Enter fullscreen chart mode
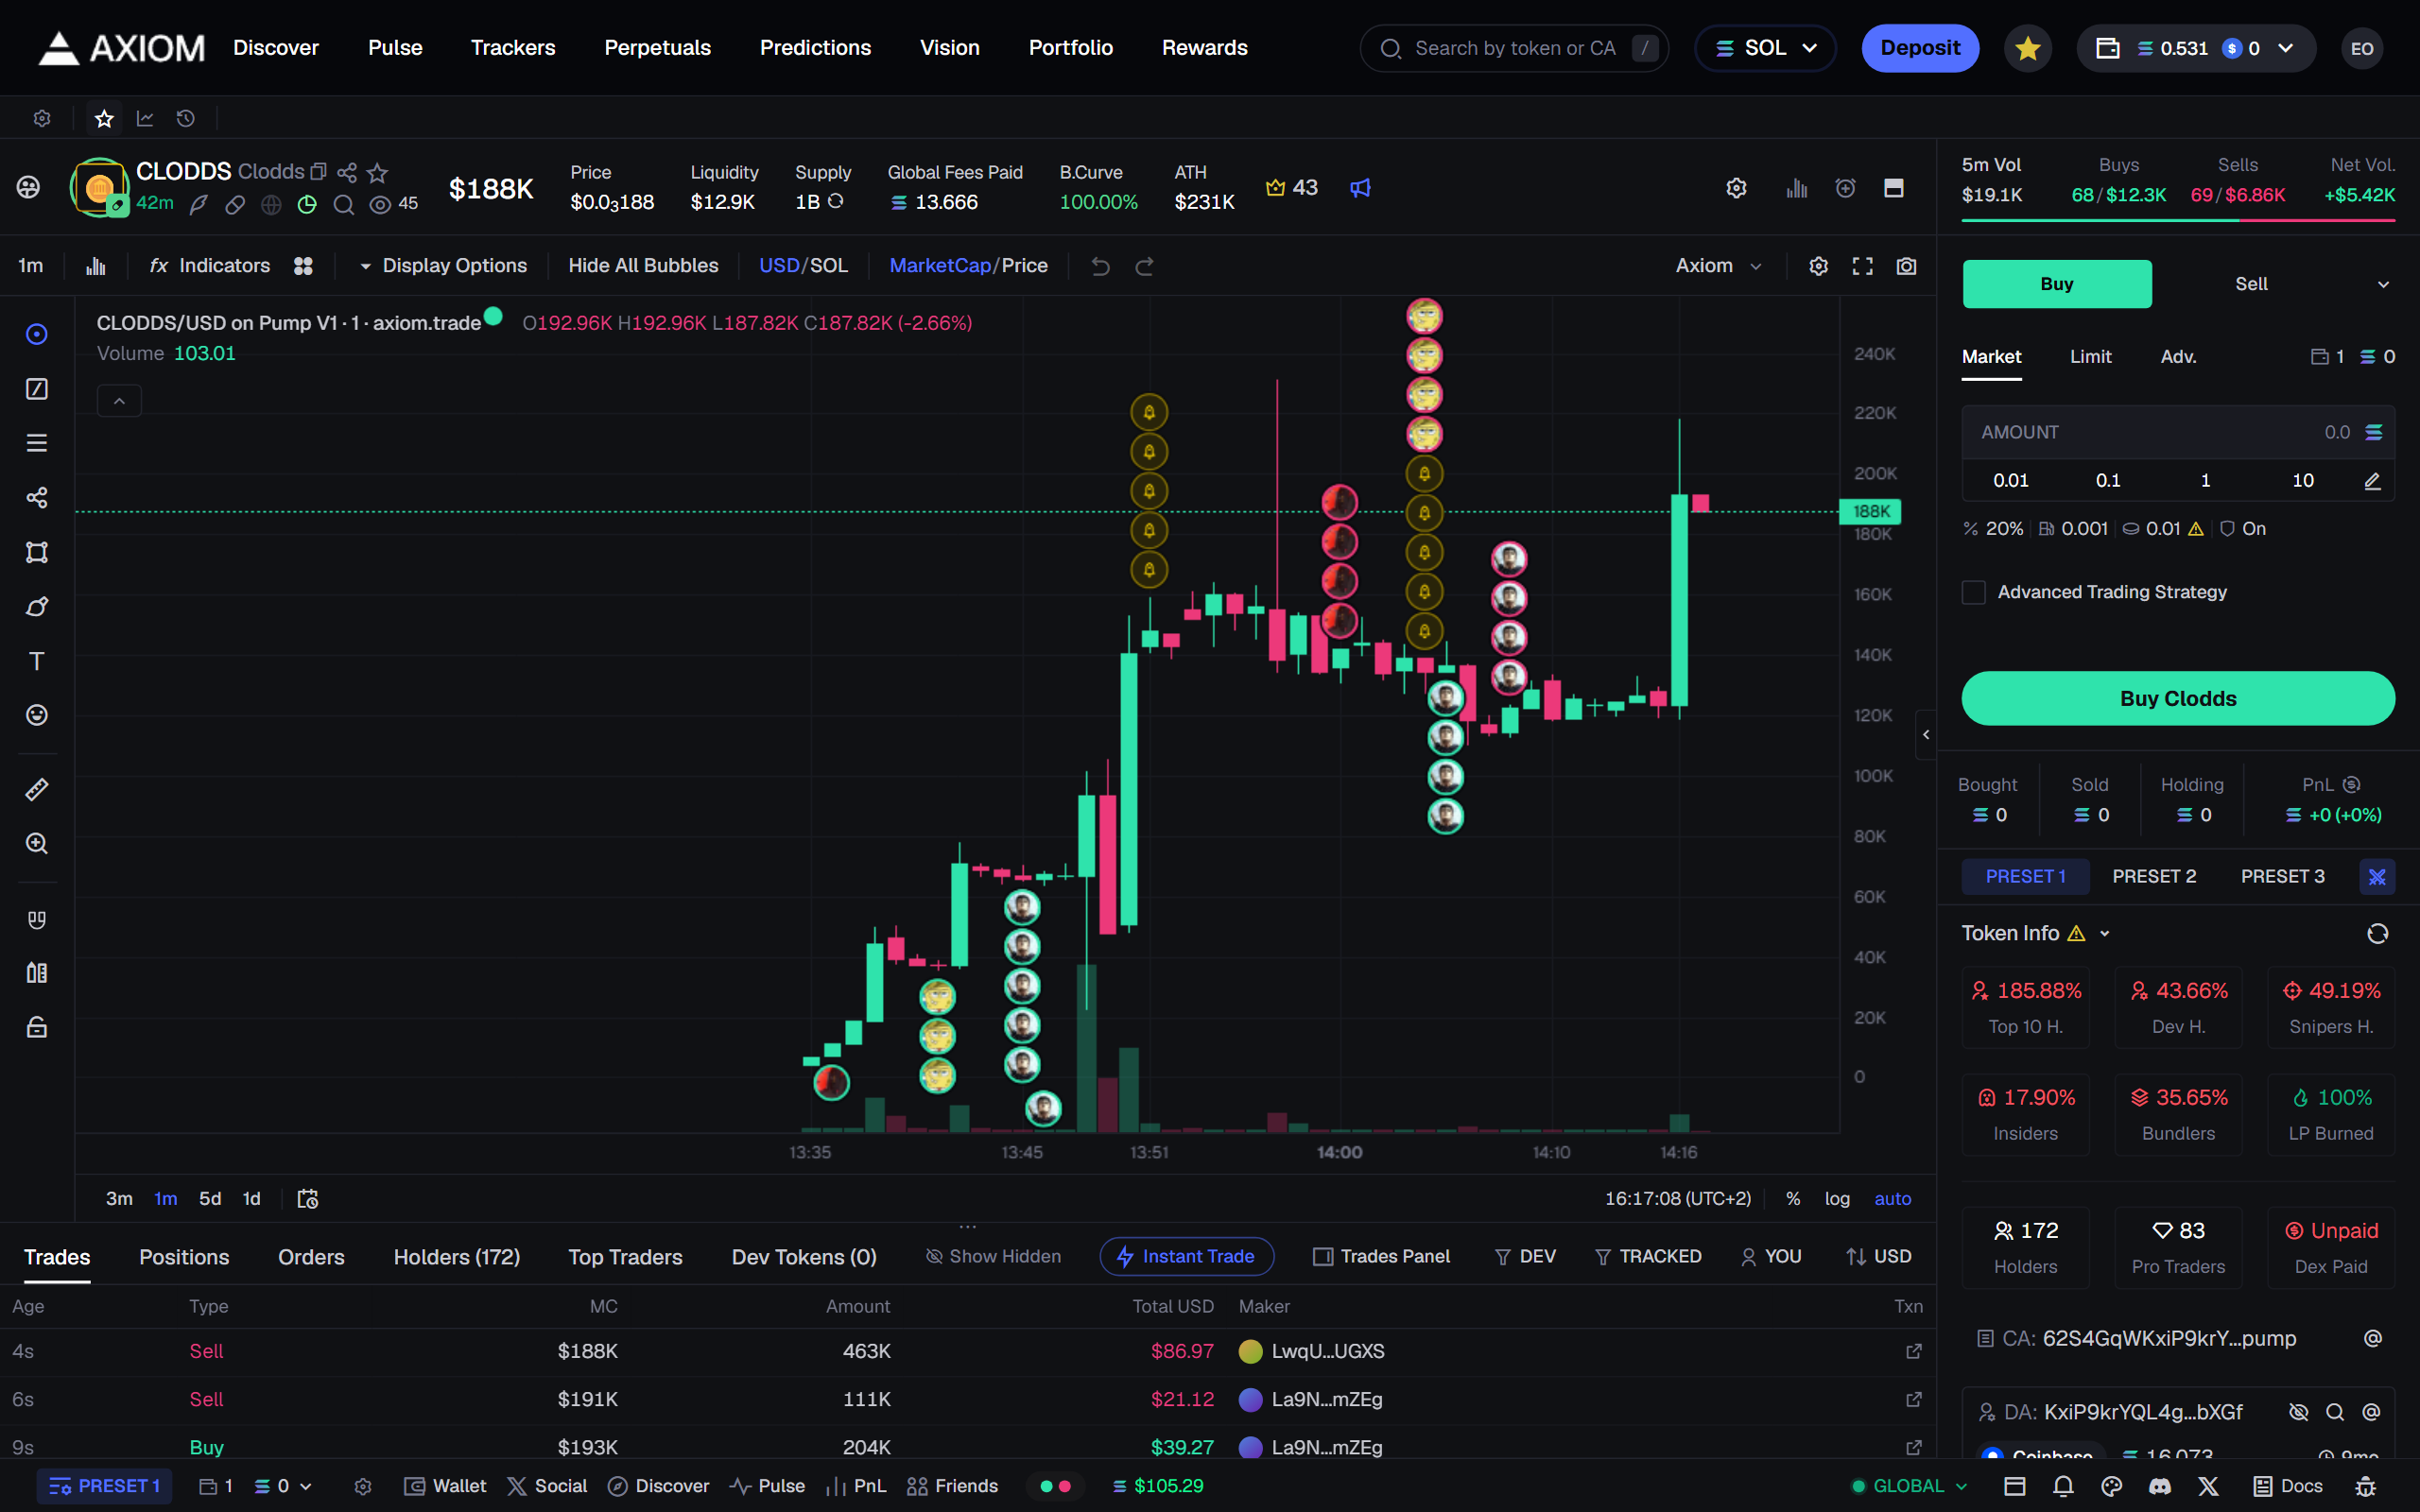 click(x=1862, y=266)
